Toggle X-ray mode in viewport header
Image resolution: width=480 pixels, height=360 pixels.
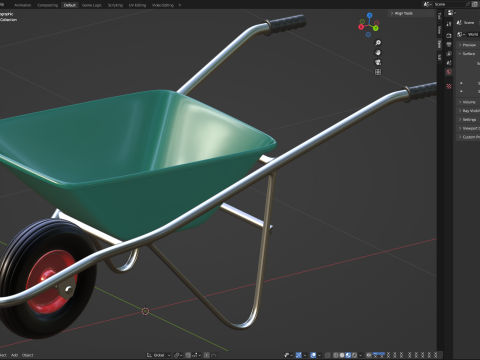tap(328, 355)
